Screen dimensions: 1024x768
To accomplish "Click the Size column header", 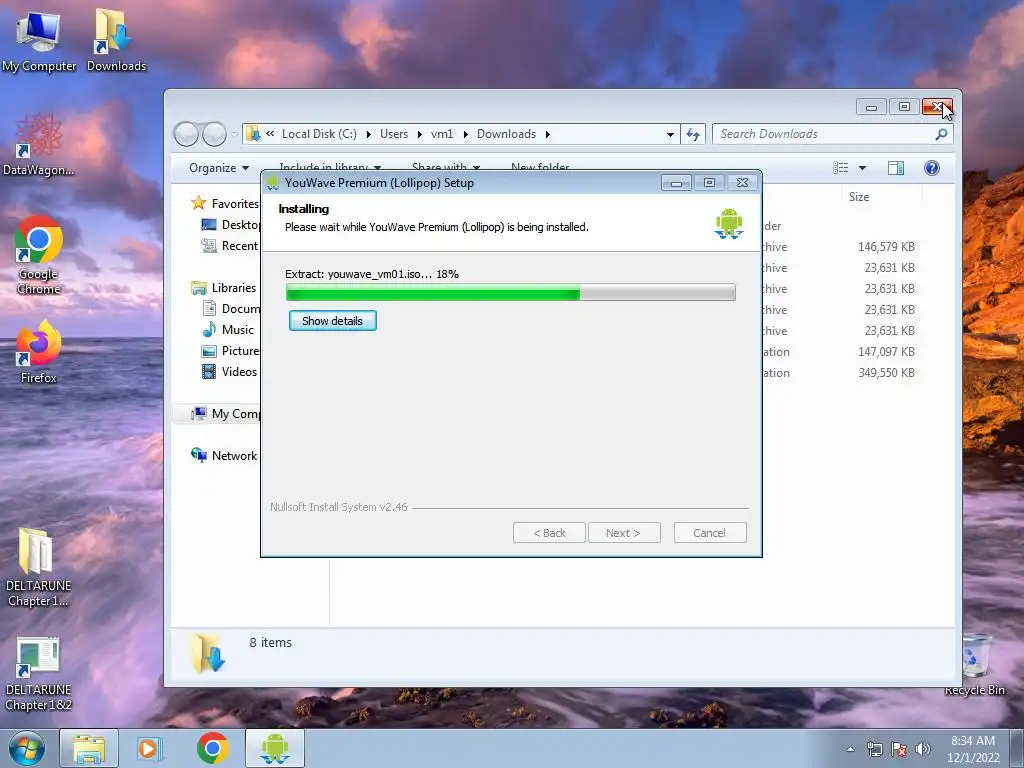I will 859,197.
